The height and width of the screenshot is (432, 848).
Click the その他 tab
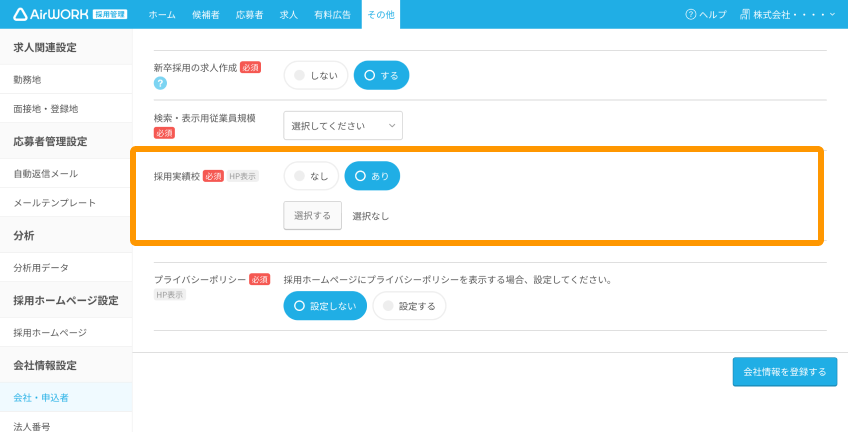[x=381, y=15]
